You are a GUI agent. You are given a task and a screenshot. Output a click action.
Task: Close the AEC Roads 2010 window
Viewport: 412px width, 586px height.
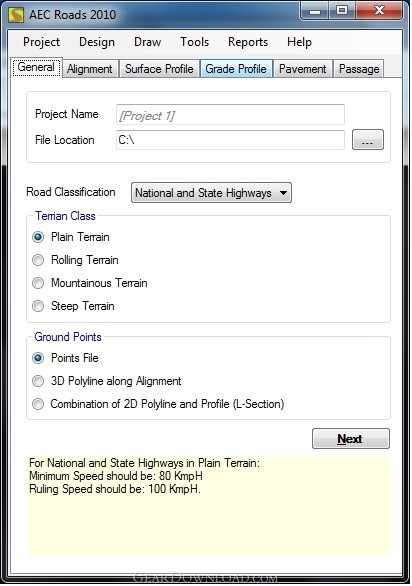click(379, 11)
